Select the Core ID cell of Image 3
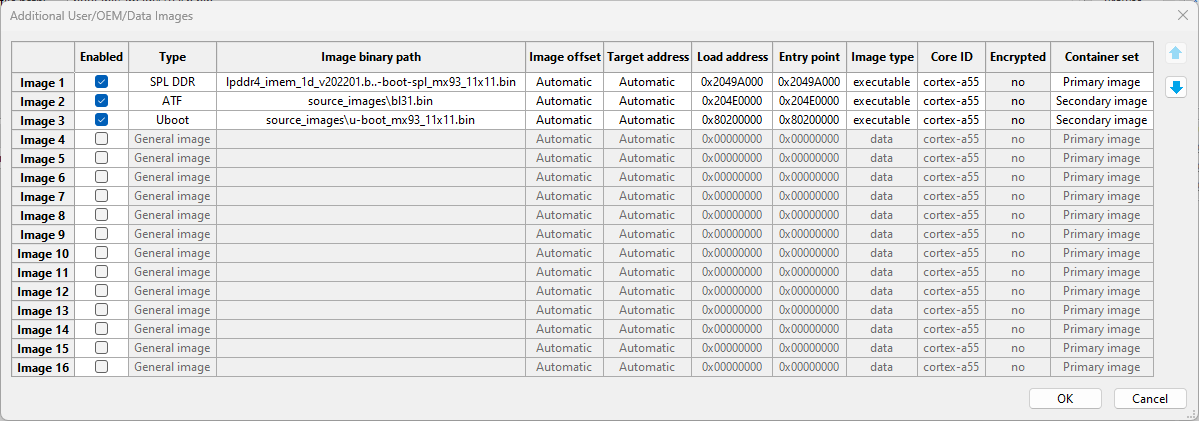1199x421 pixels. [x=951, y=120]
